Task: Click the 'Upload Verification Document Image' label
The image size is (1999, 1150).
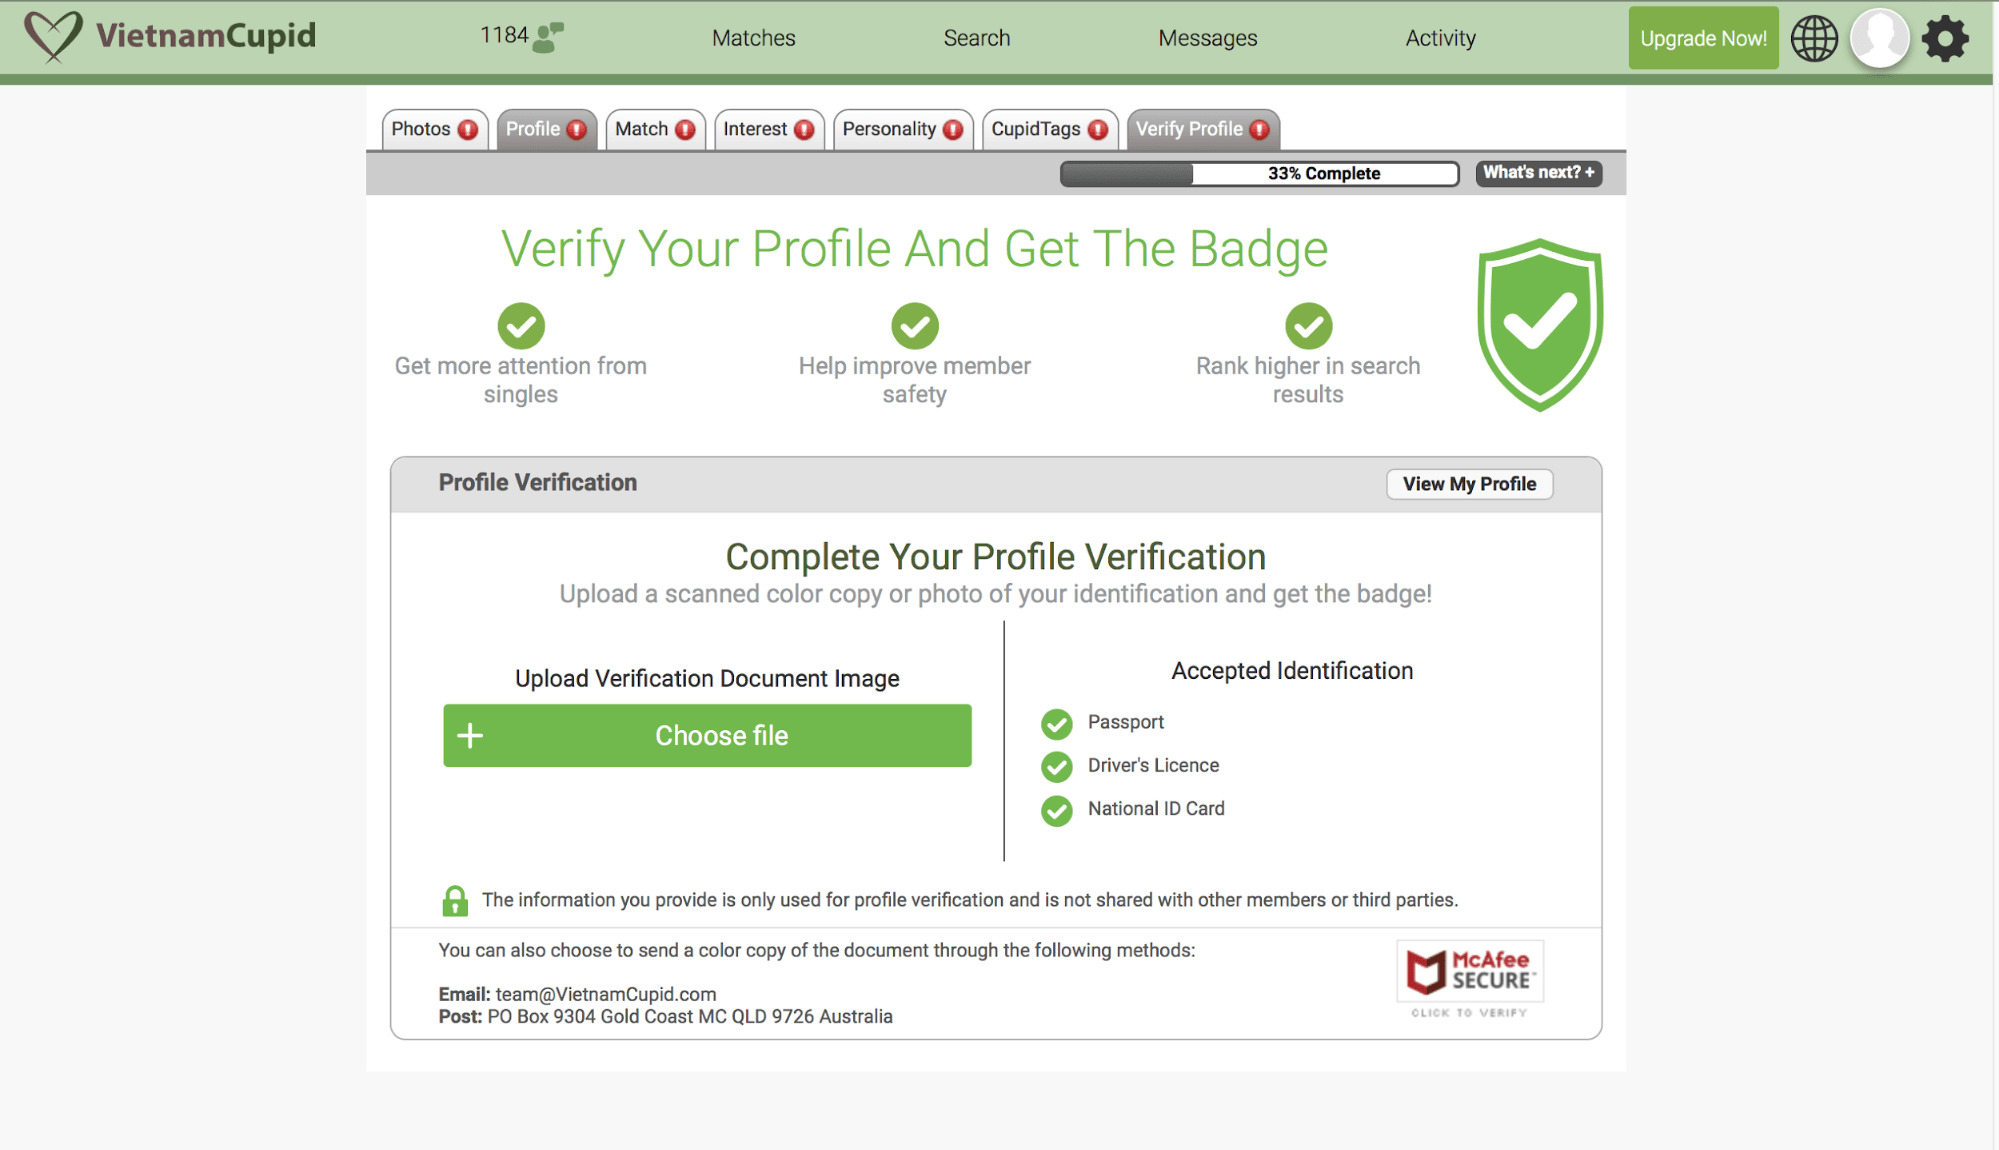Action: coord(707,679)
